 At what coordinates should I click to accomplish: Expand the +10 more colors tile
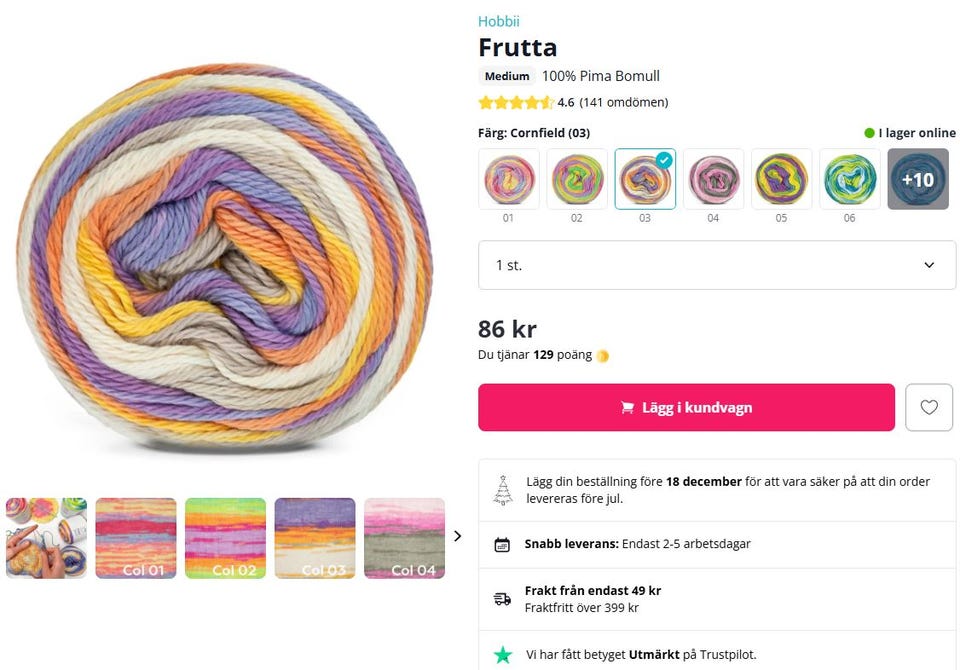click(918, 179)
